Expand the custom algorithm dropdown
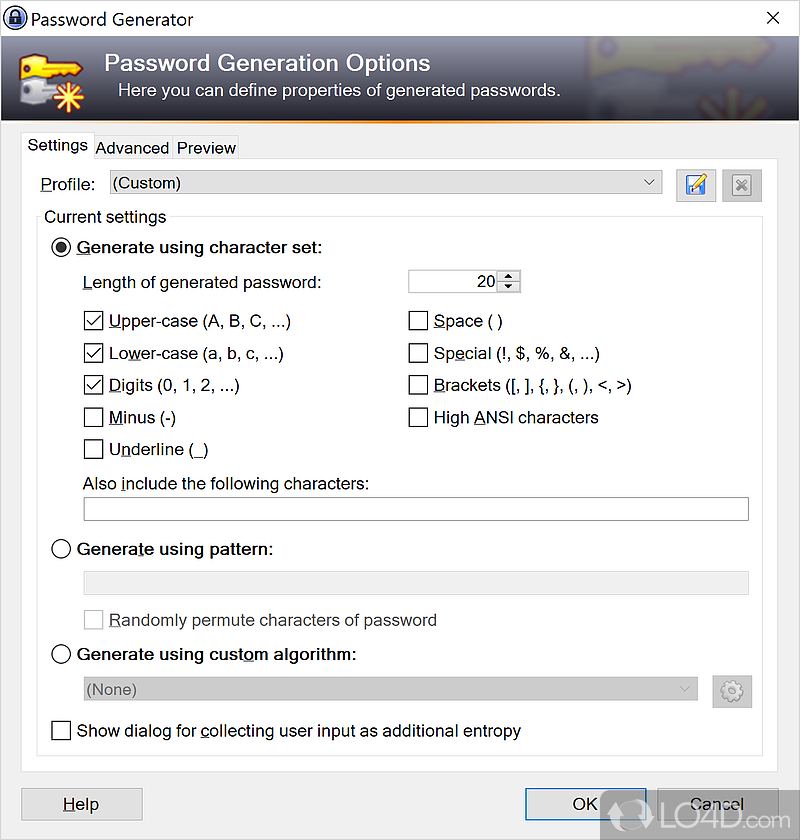This screenshot has height=840, width=800. (x=390, y=689)
